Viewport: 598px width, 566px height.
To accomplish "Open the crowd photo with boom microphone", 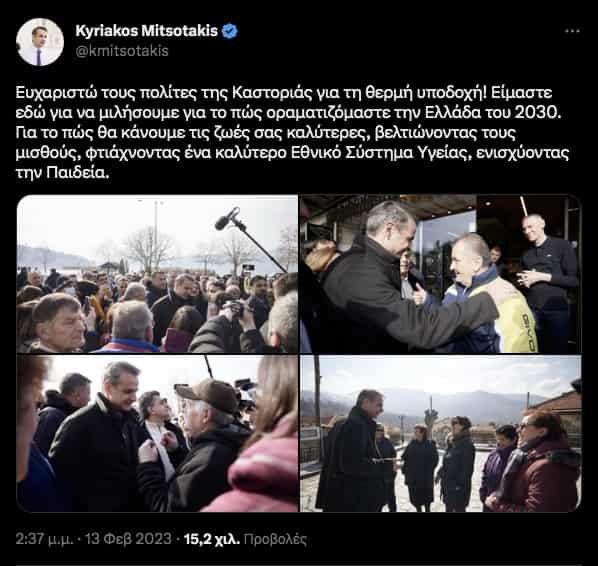I will (157, 273).
